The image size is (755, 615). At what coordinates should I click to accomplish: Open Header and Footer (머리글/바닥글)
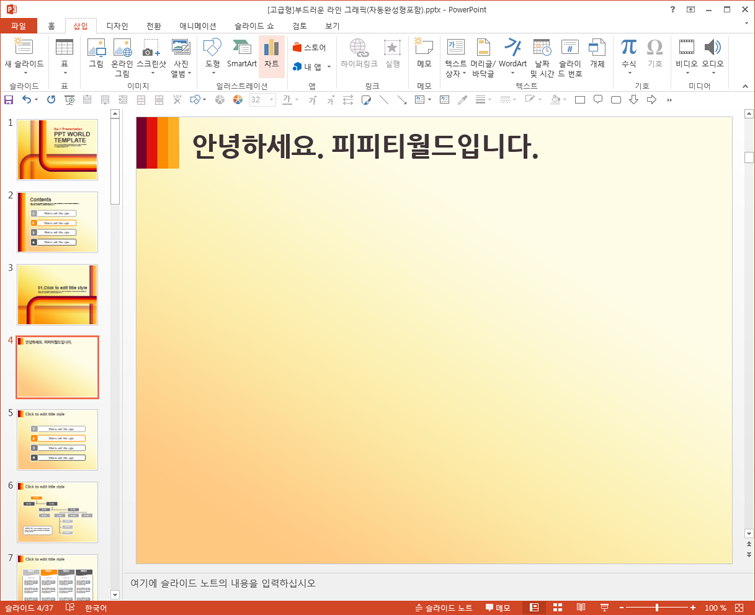pos(483,57)
